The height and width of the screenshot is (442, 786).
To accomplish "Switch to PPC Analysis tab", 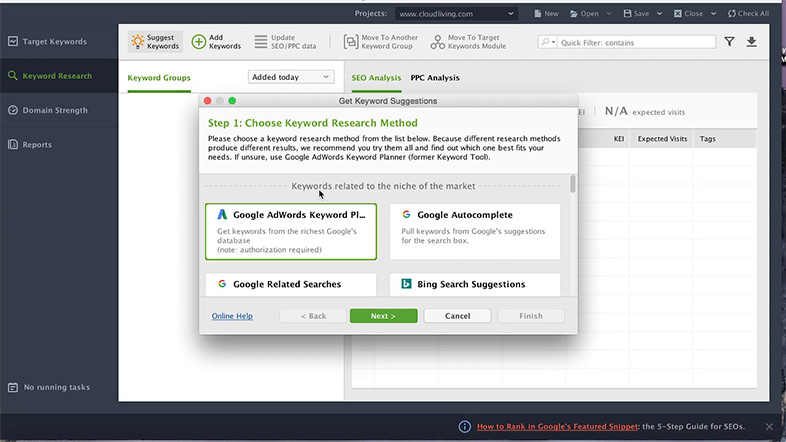I will 435,78.
